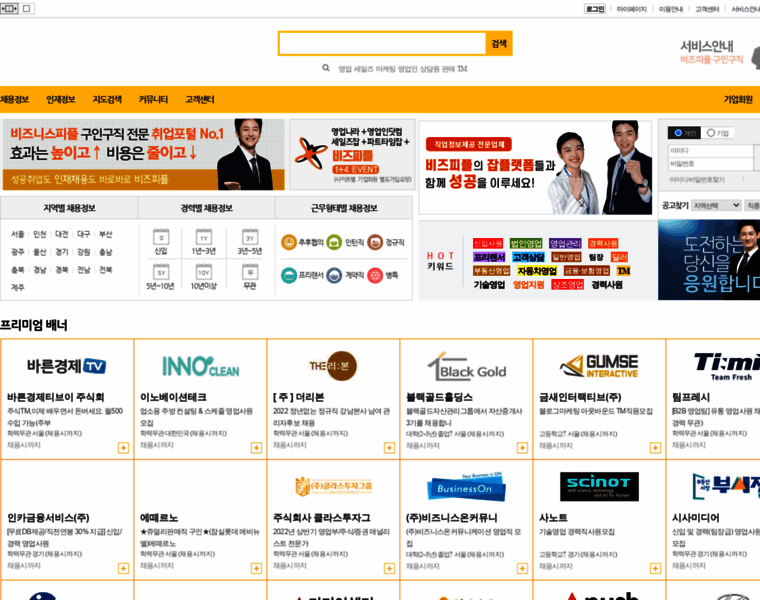Click the 서울 region link
The height and width of the screenshot is (600, 760).
pos(17,234)
